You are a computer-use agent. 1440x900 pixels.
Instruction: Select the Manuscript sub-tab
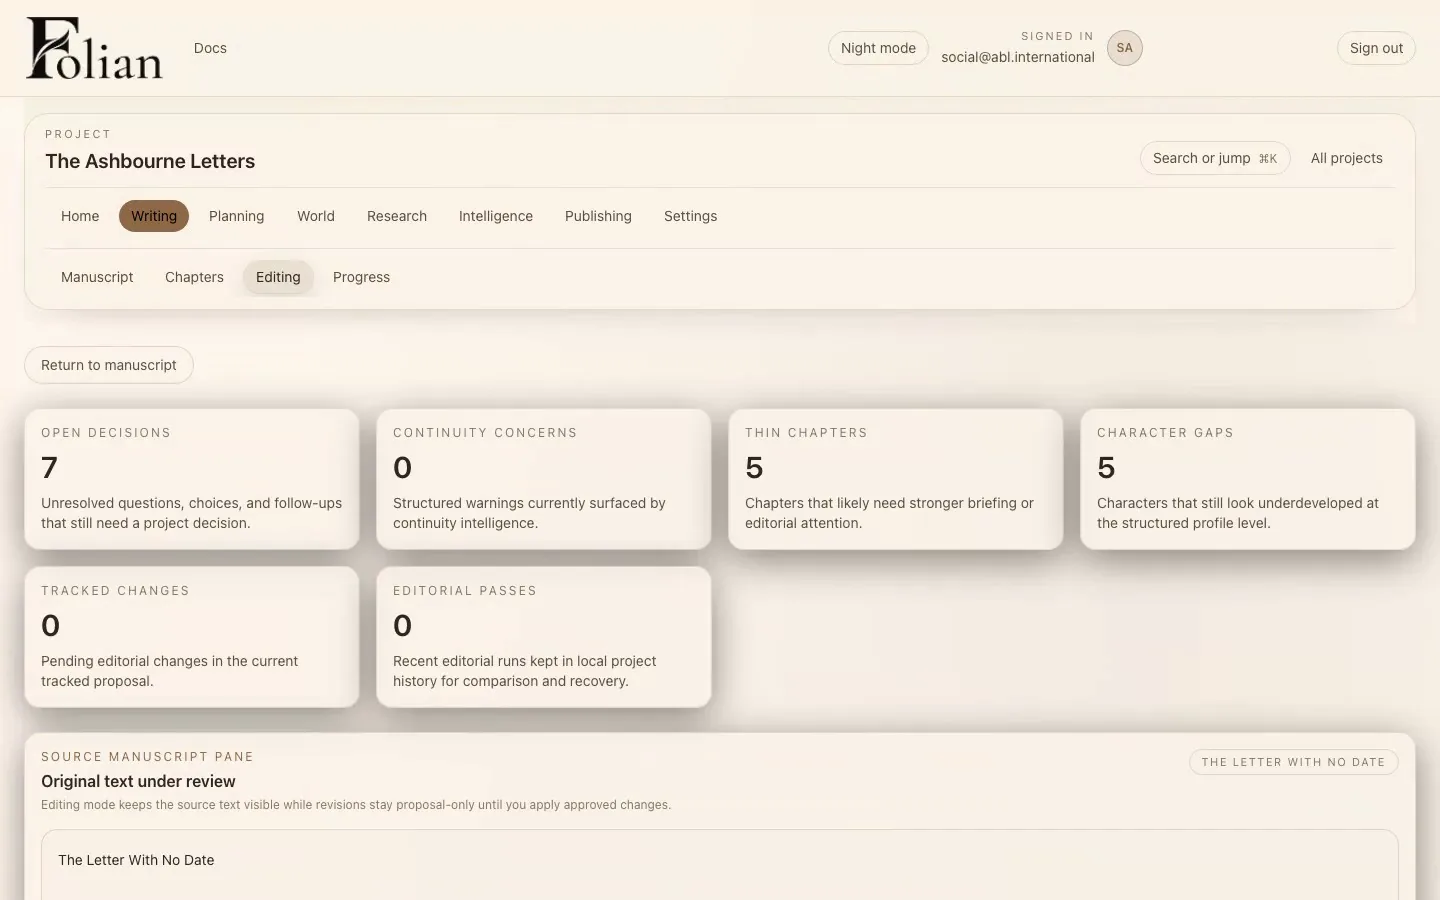tap(97, 277)
